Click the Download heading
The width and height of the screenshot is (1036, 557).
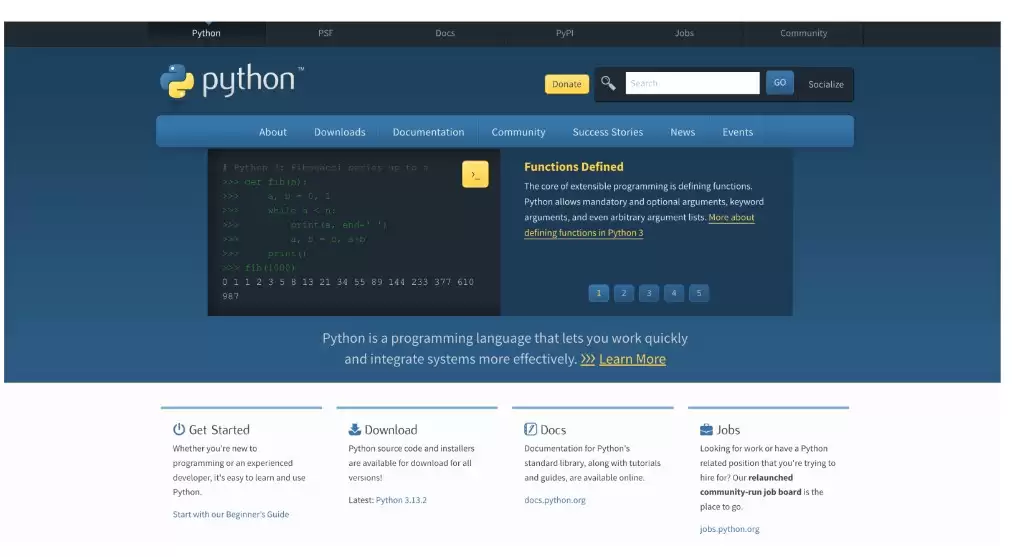click(x=391, y=430)
